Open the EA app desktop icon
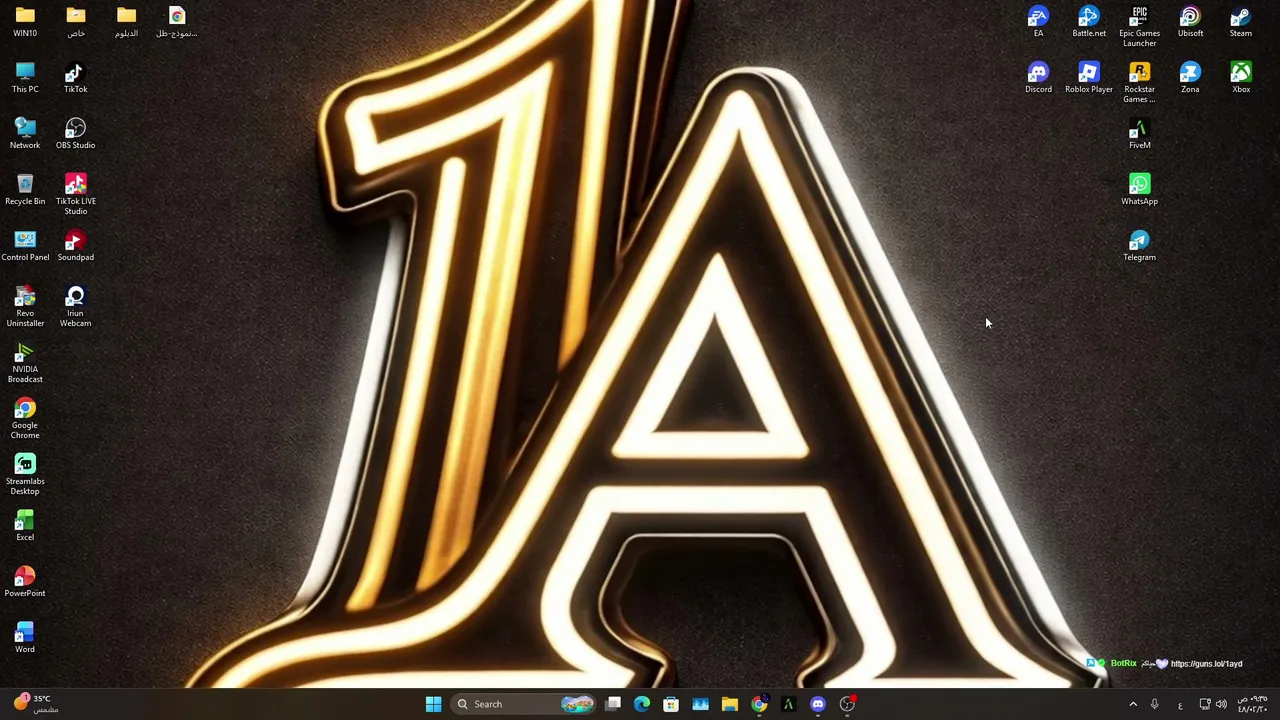1280x720 pixels. click(x=1038, y=22)
